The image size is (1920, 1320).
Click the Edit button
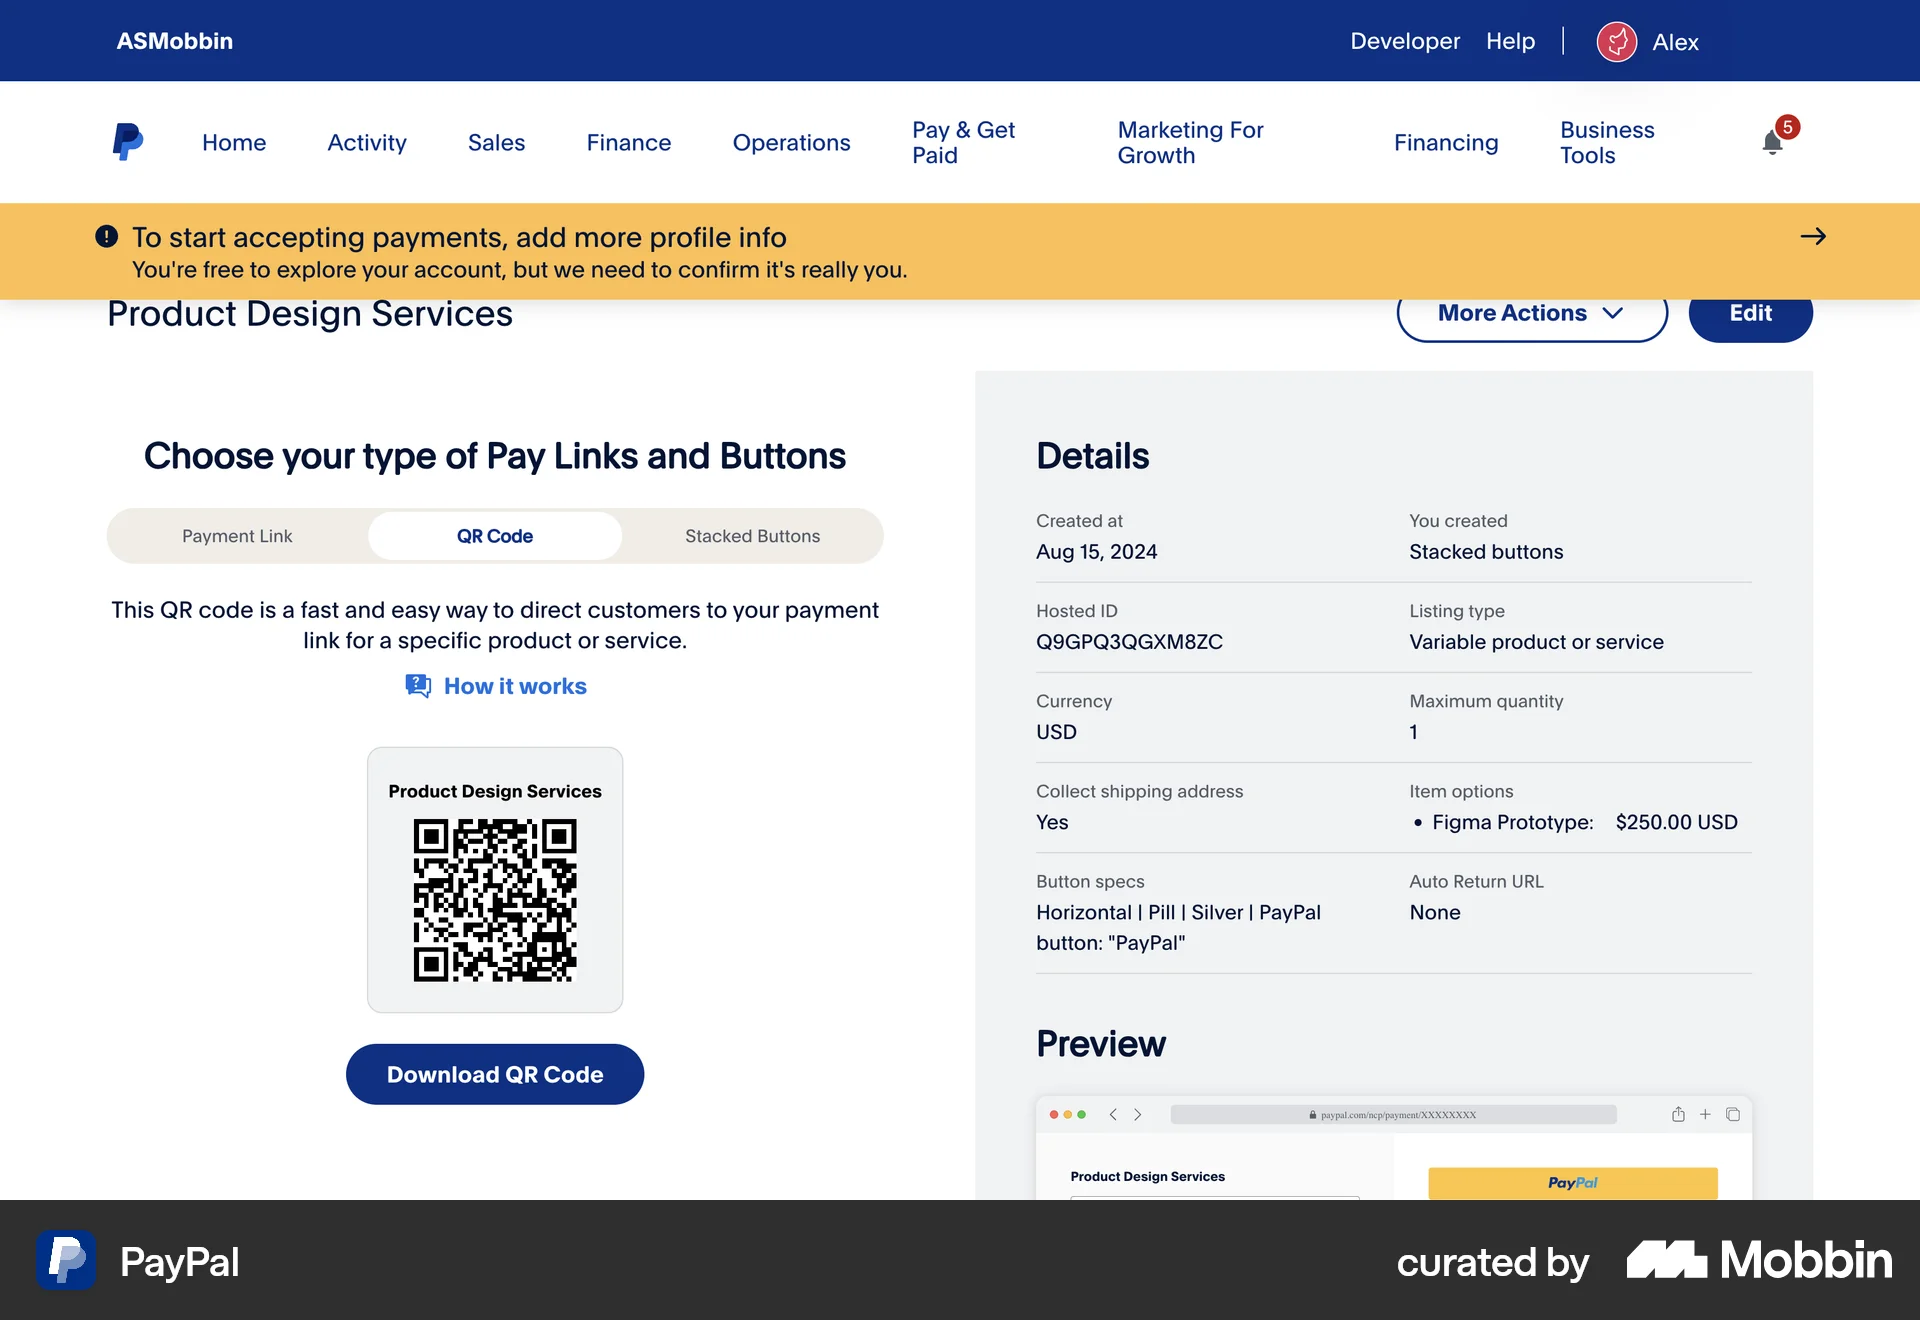tap(1750, 313)
